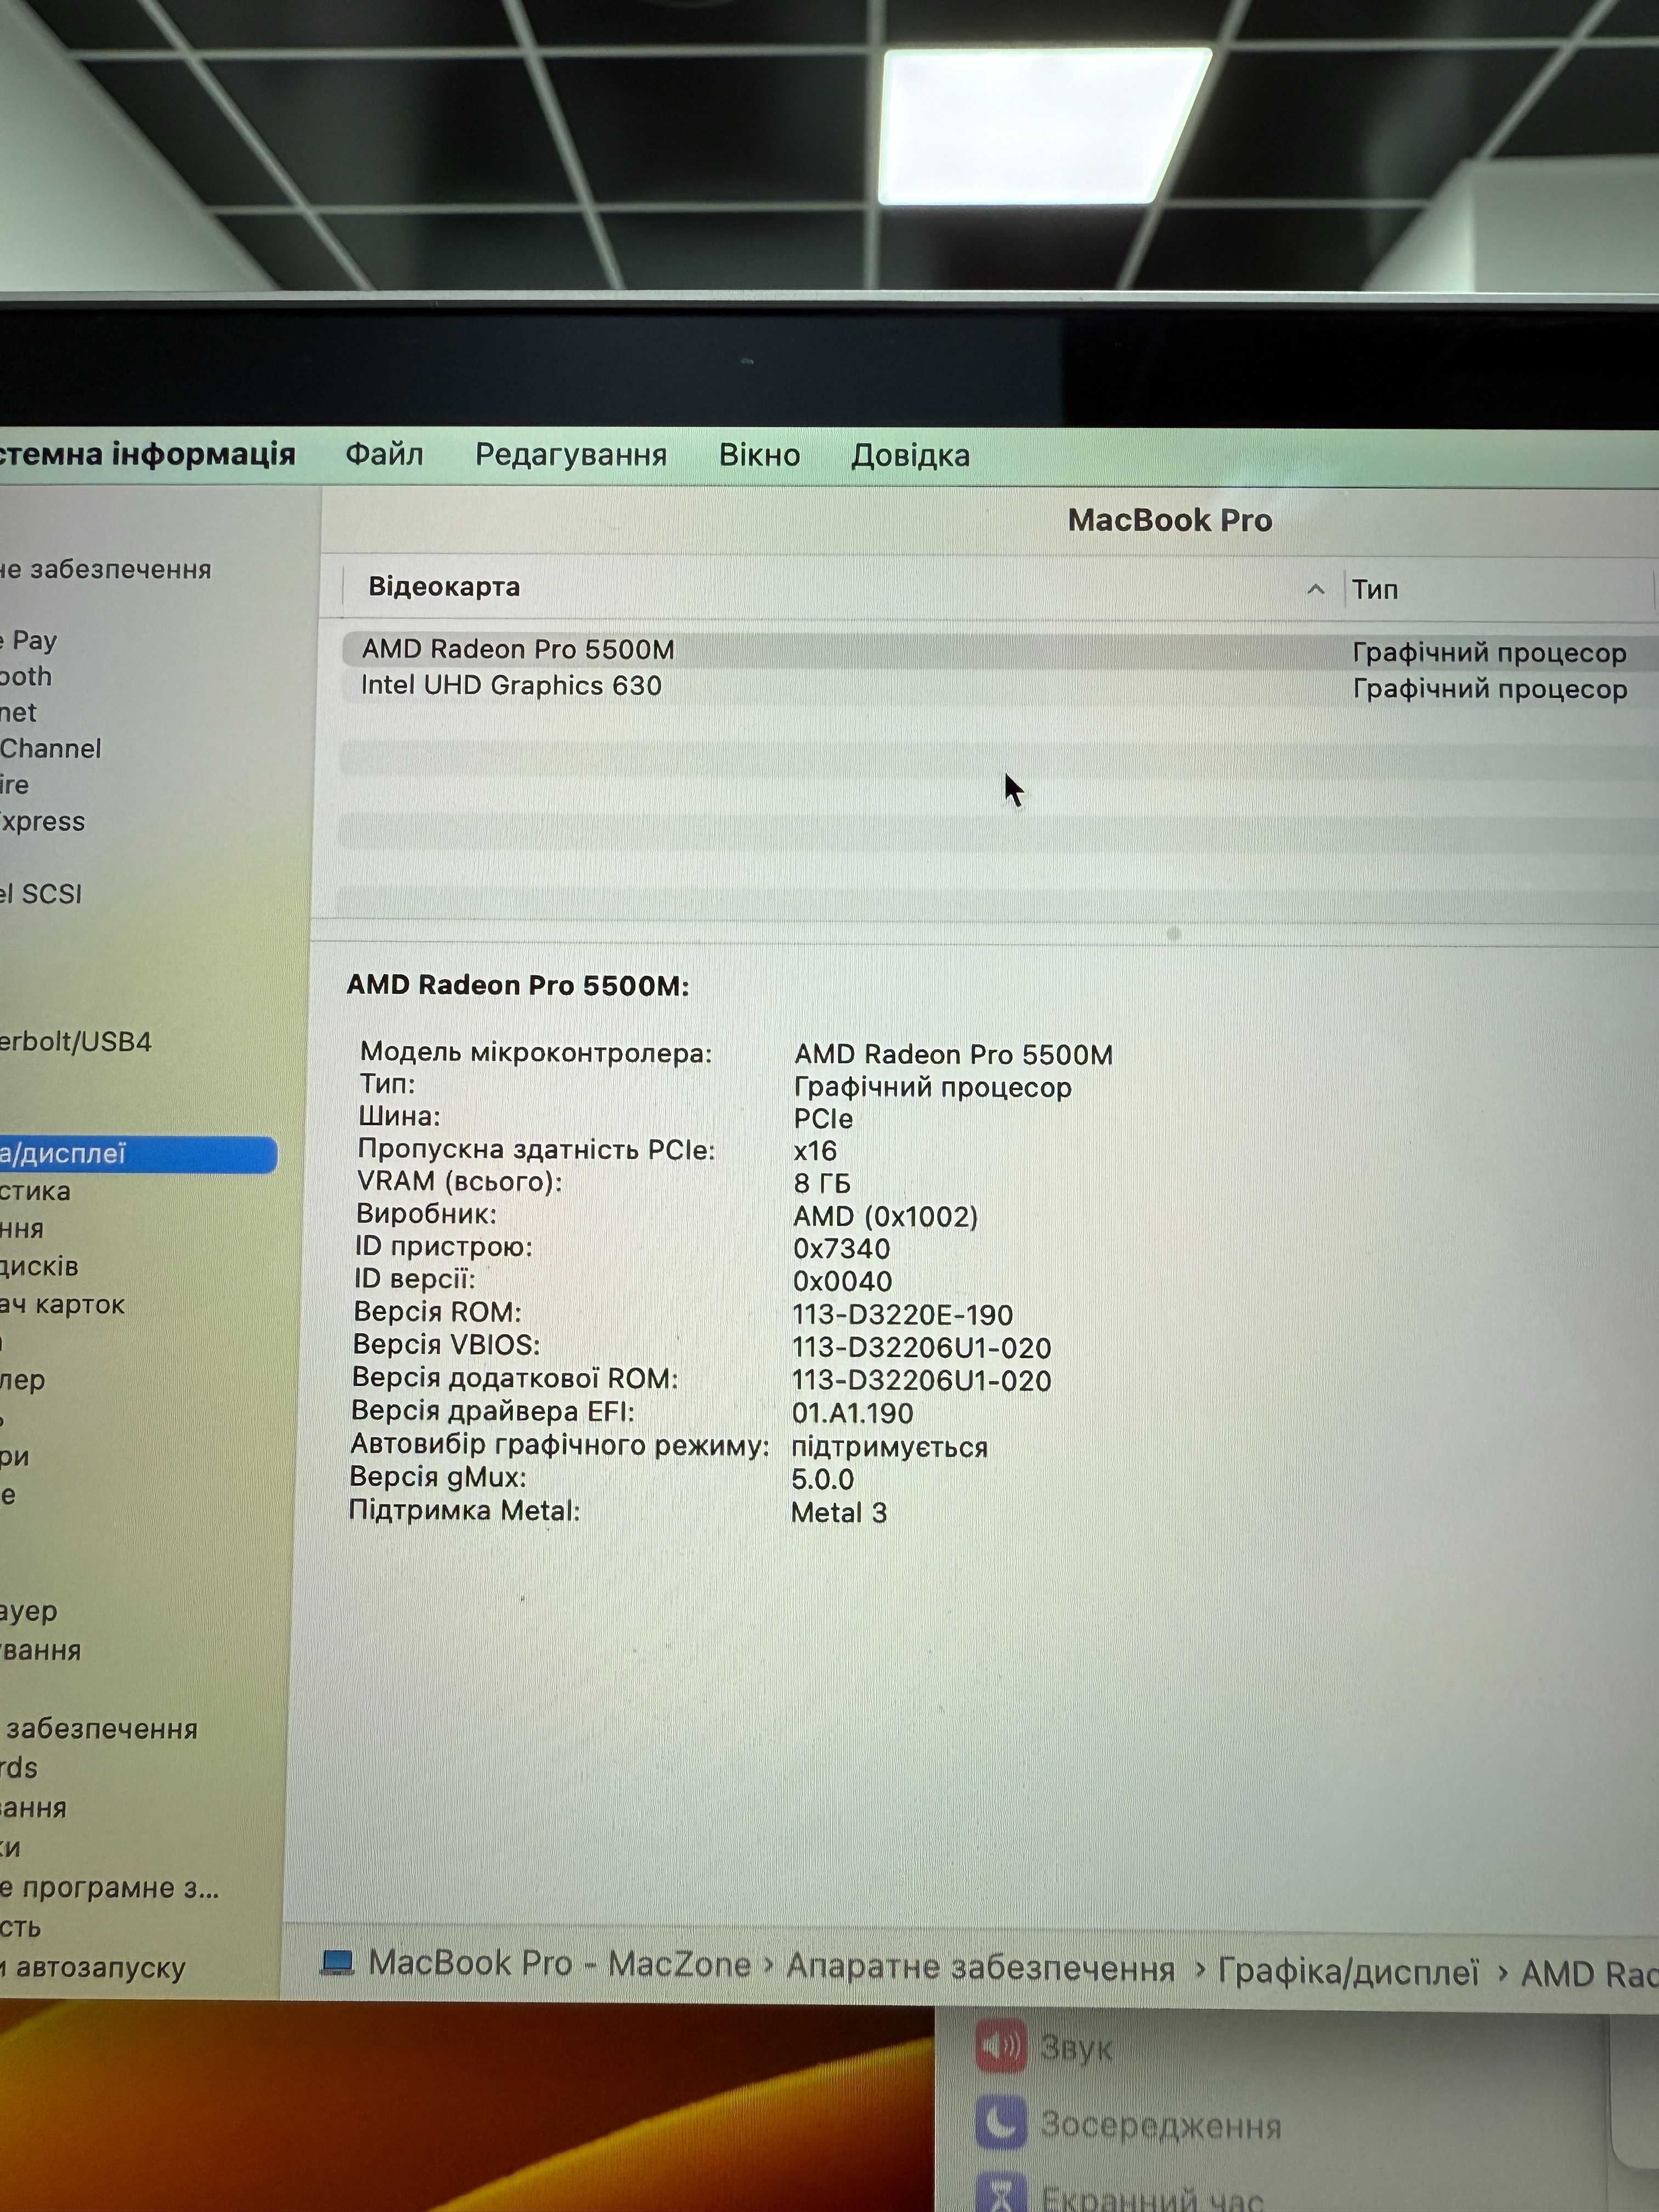Open the Редагування menu
1659x2212 pixels.
point(571,456)
